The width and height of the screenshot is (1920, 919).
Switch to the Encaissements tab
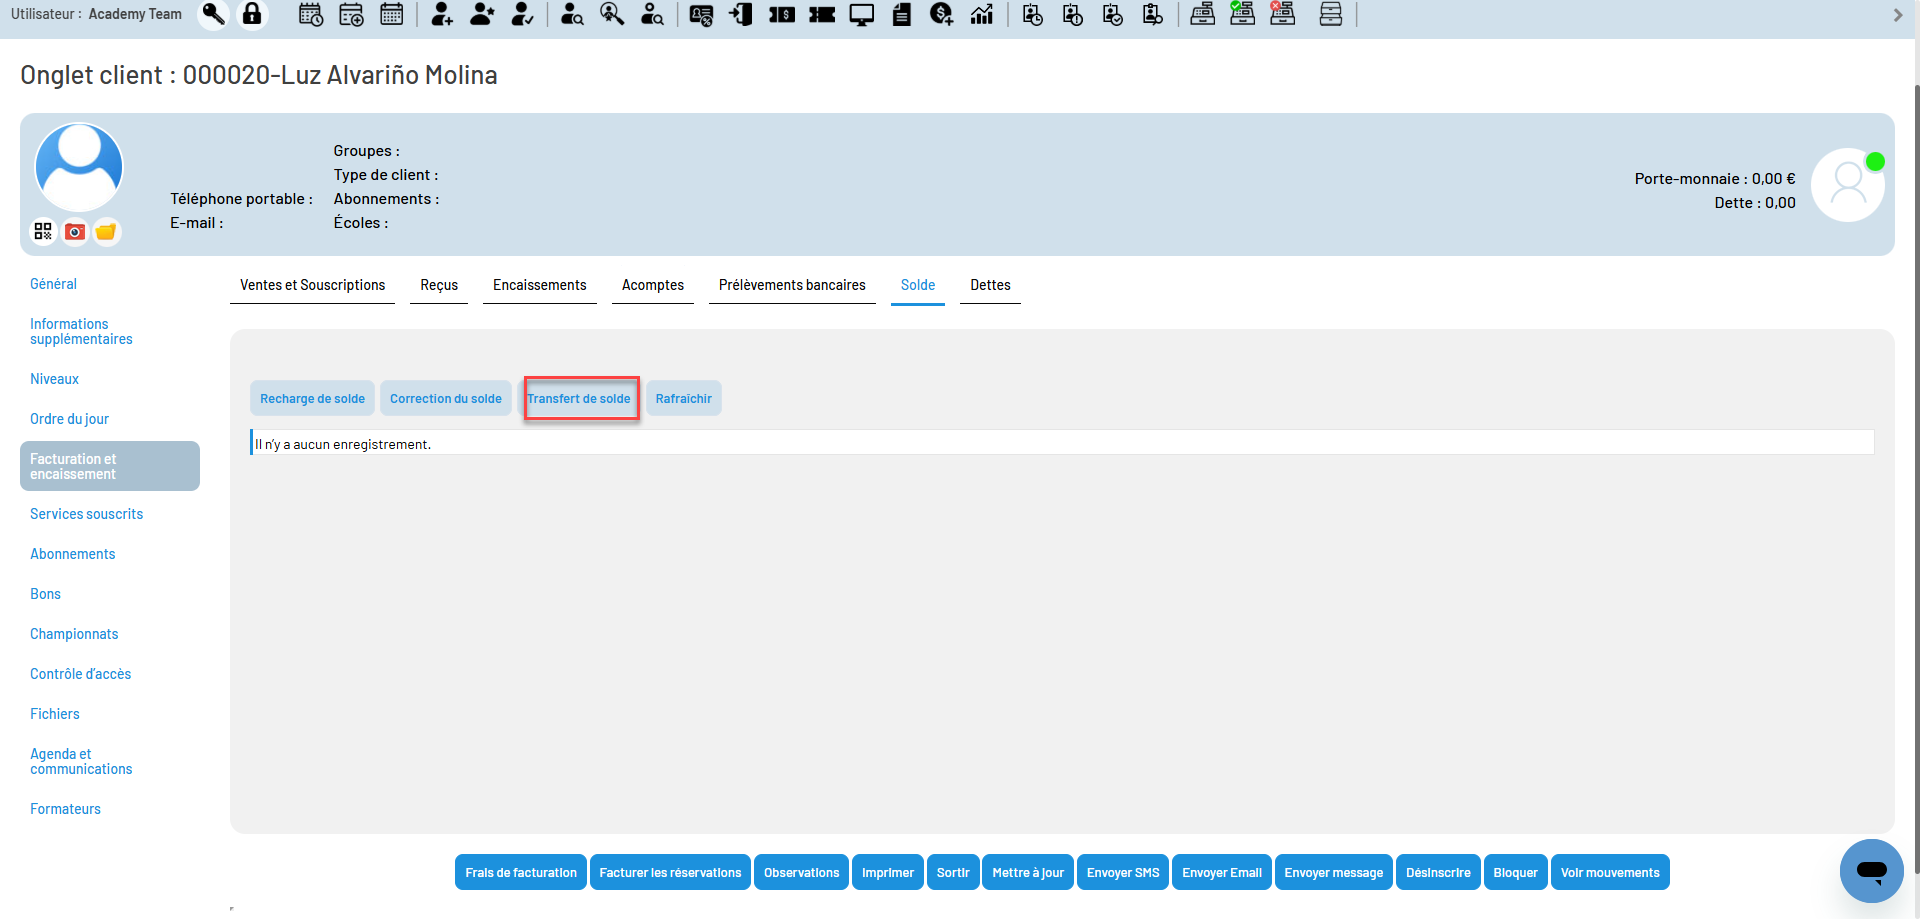[x=540, y=285]
